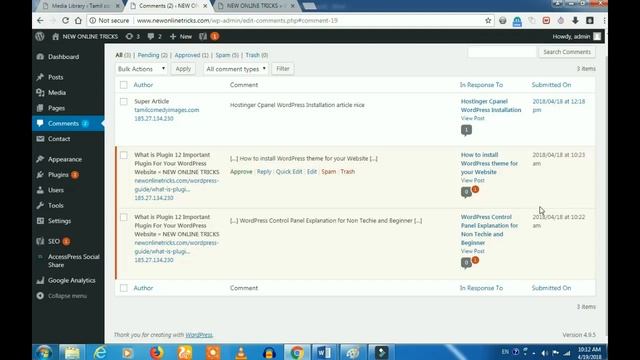Sort by Submitted On column header
Screen dimensions: 640x360
(551, 85)
